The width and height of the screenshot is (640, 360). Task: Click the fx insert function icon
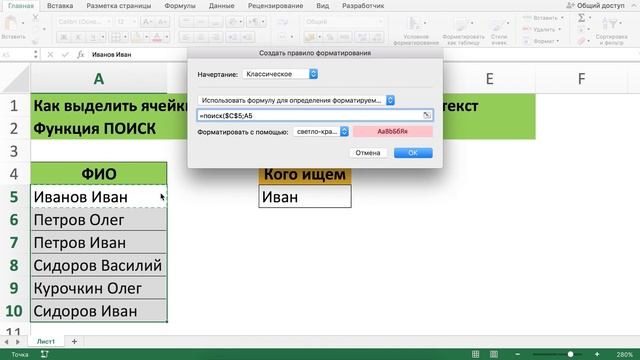coord(80,54)
